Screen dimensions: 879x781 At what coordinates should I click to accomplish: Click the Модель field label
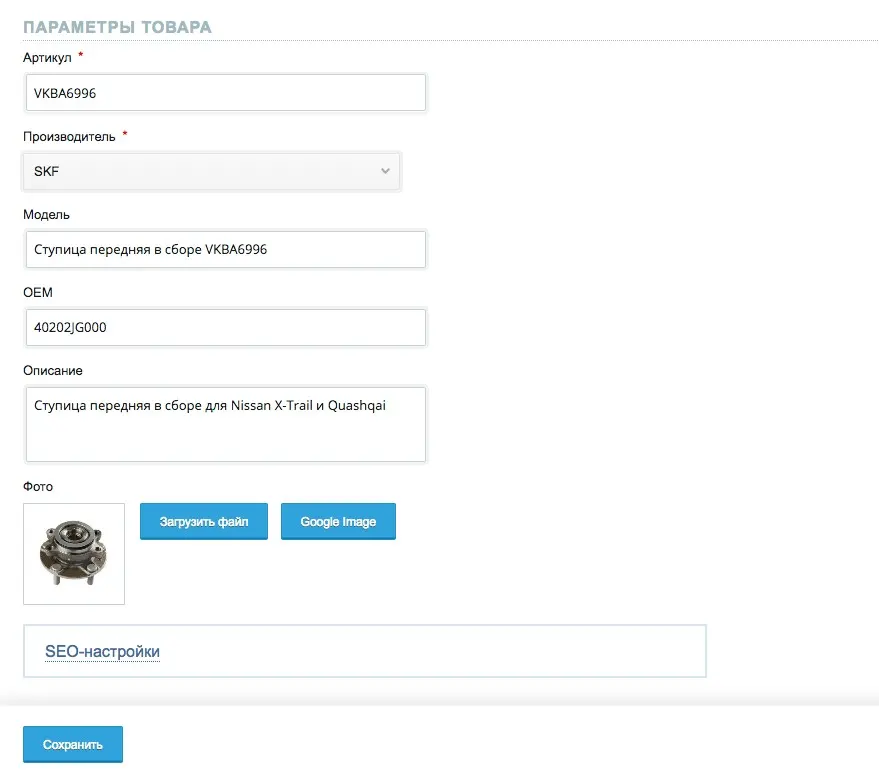47,214
